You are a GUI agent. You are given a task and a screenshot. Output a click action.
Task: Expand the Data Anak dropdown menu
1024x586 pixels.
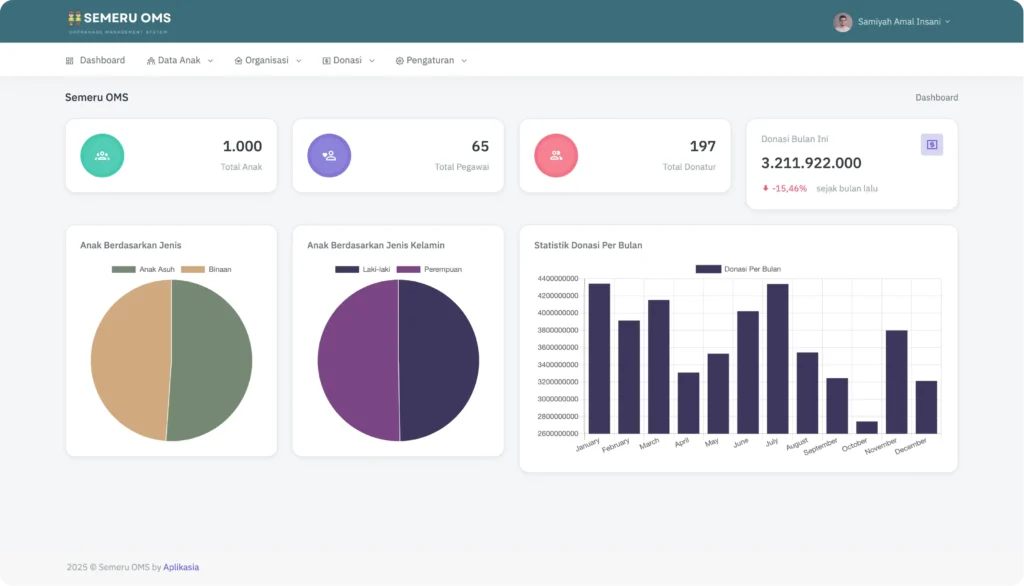tap(180, 61)
